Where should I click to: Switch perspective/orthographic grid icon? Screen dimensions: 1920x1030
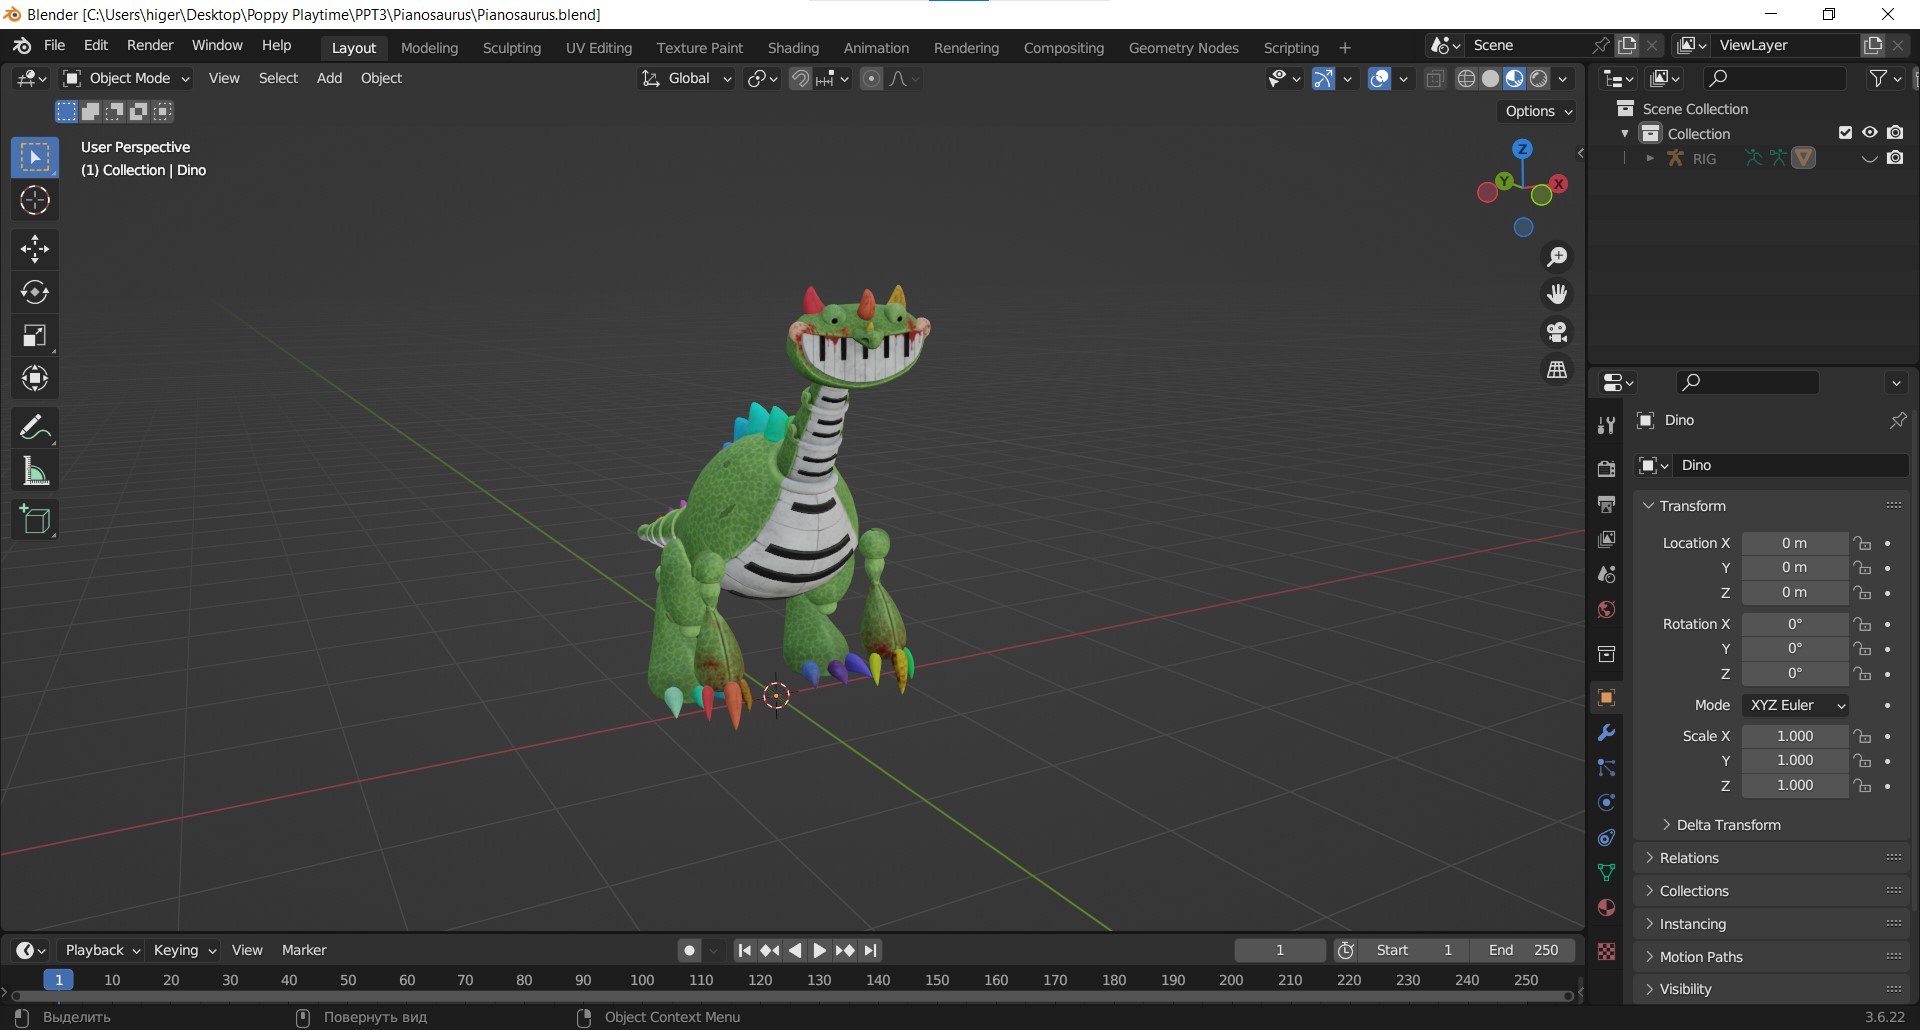point(1557,370)
